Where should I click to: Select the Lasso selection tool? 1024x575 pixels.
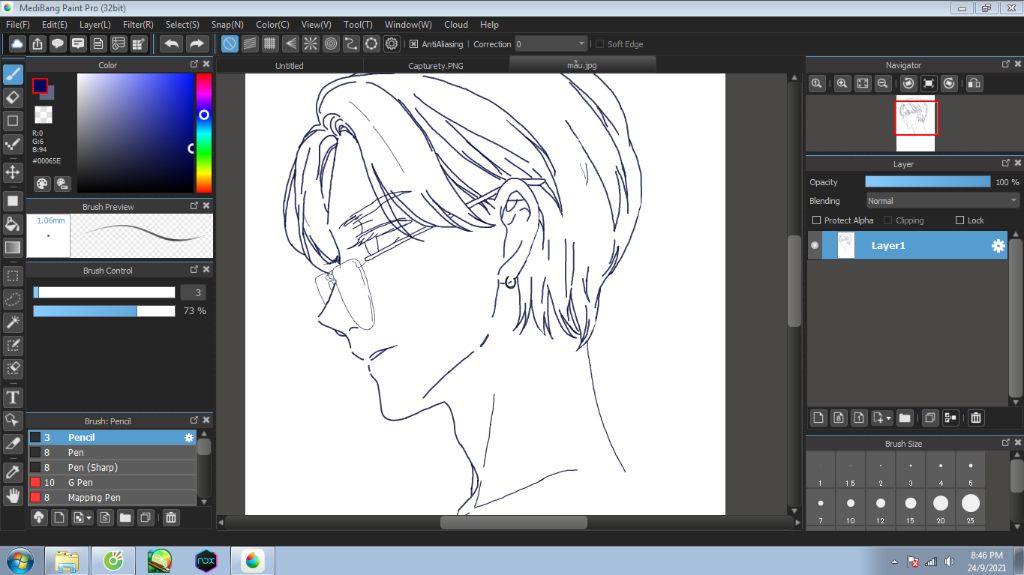(x=12, y=299)
